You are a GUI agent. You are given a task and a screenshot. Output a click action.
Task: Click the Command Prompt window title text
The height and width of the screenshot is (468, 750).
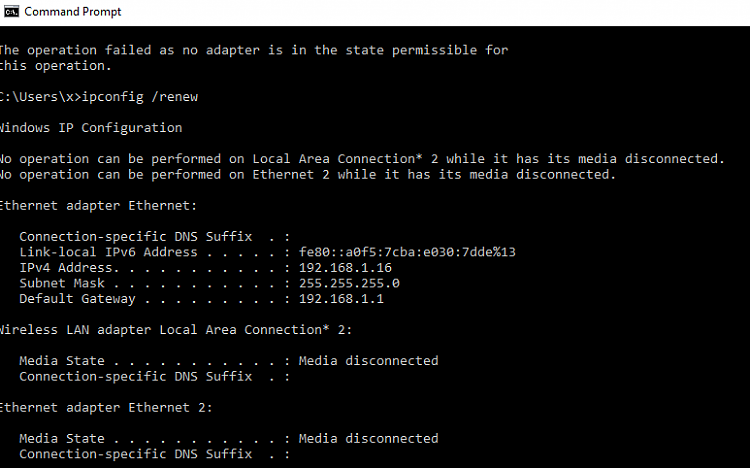73,11
